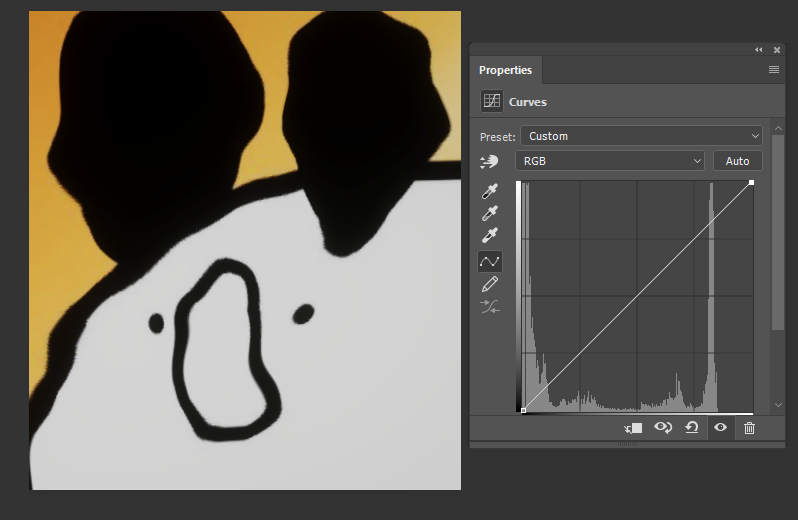This screenshot has width=798, height=520.
Task: Click the vertical scrollbar down arrow
Action: pos(778,405)
